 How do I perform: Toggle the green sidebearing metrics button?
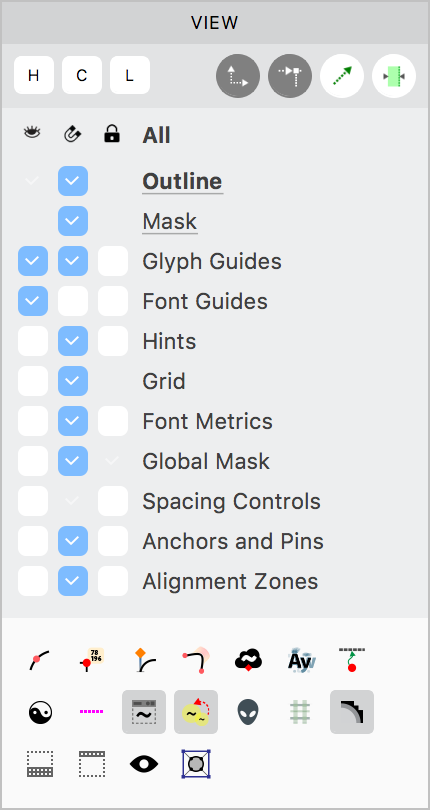394,76
